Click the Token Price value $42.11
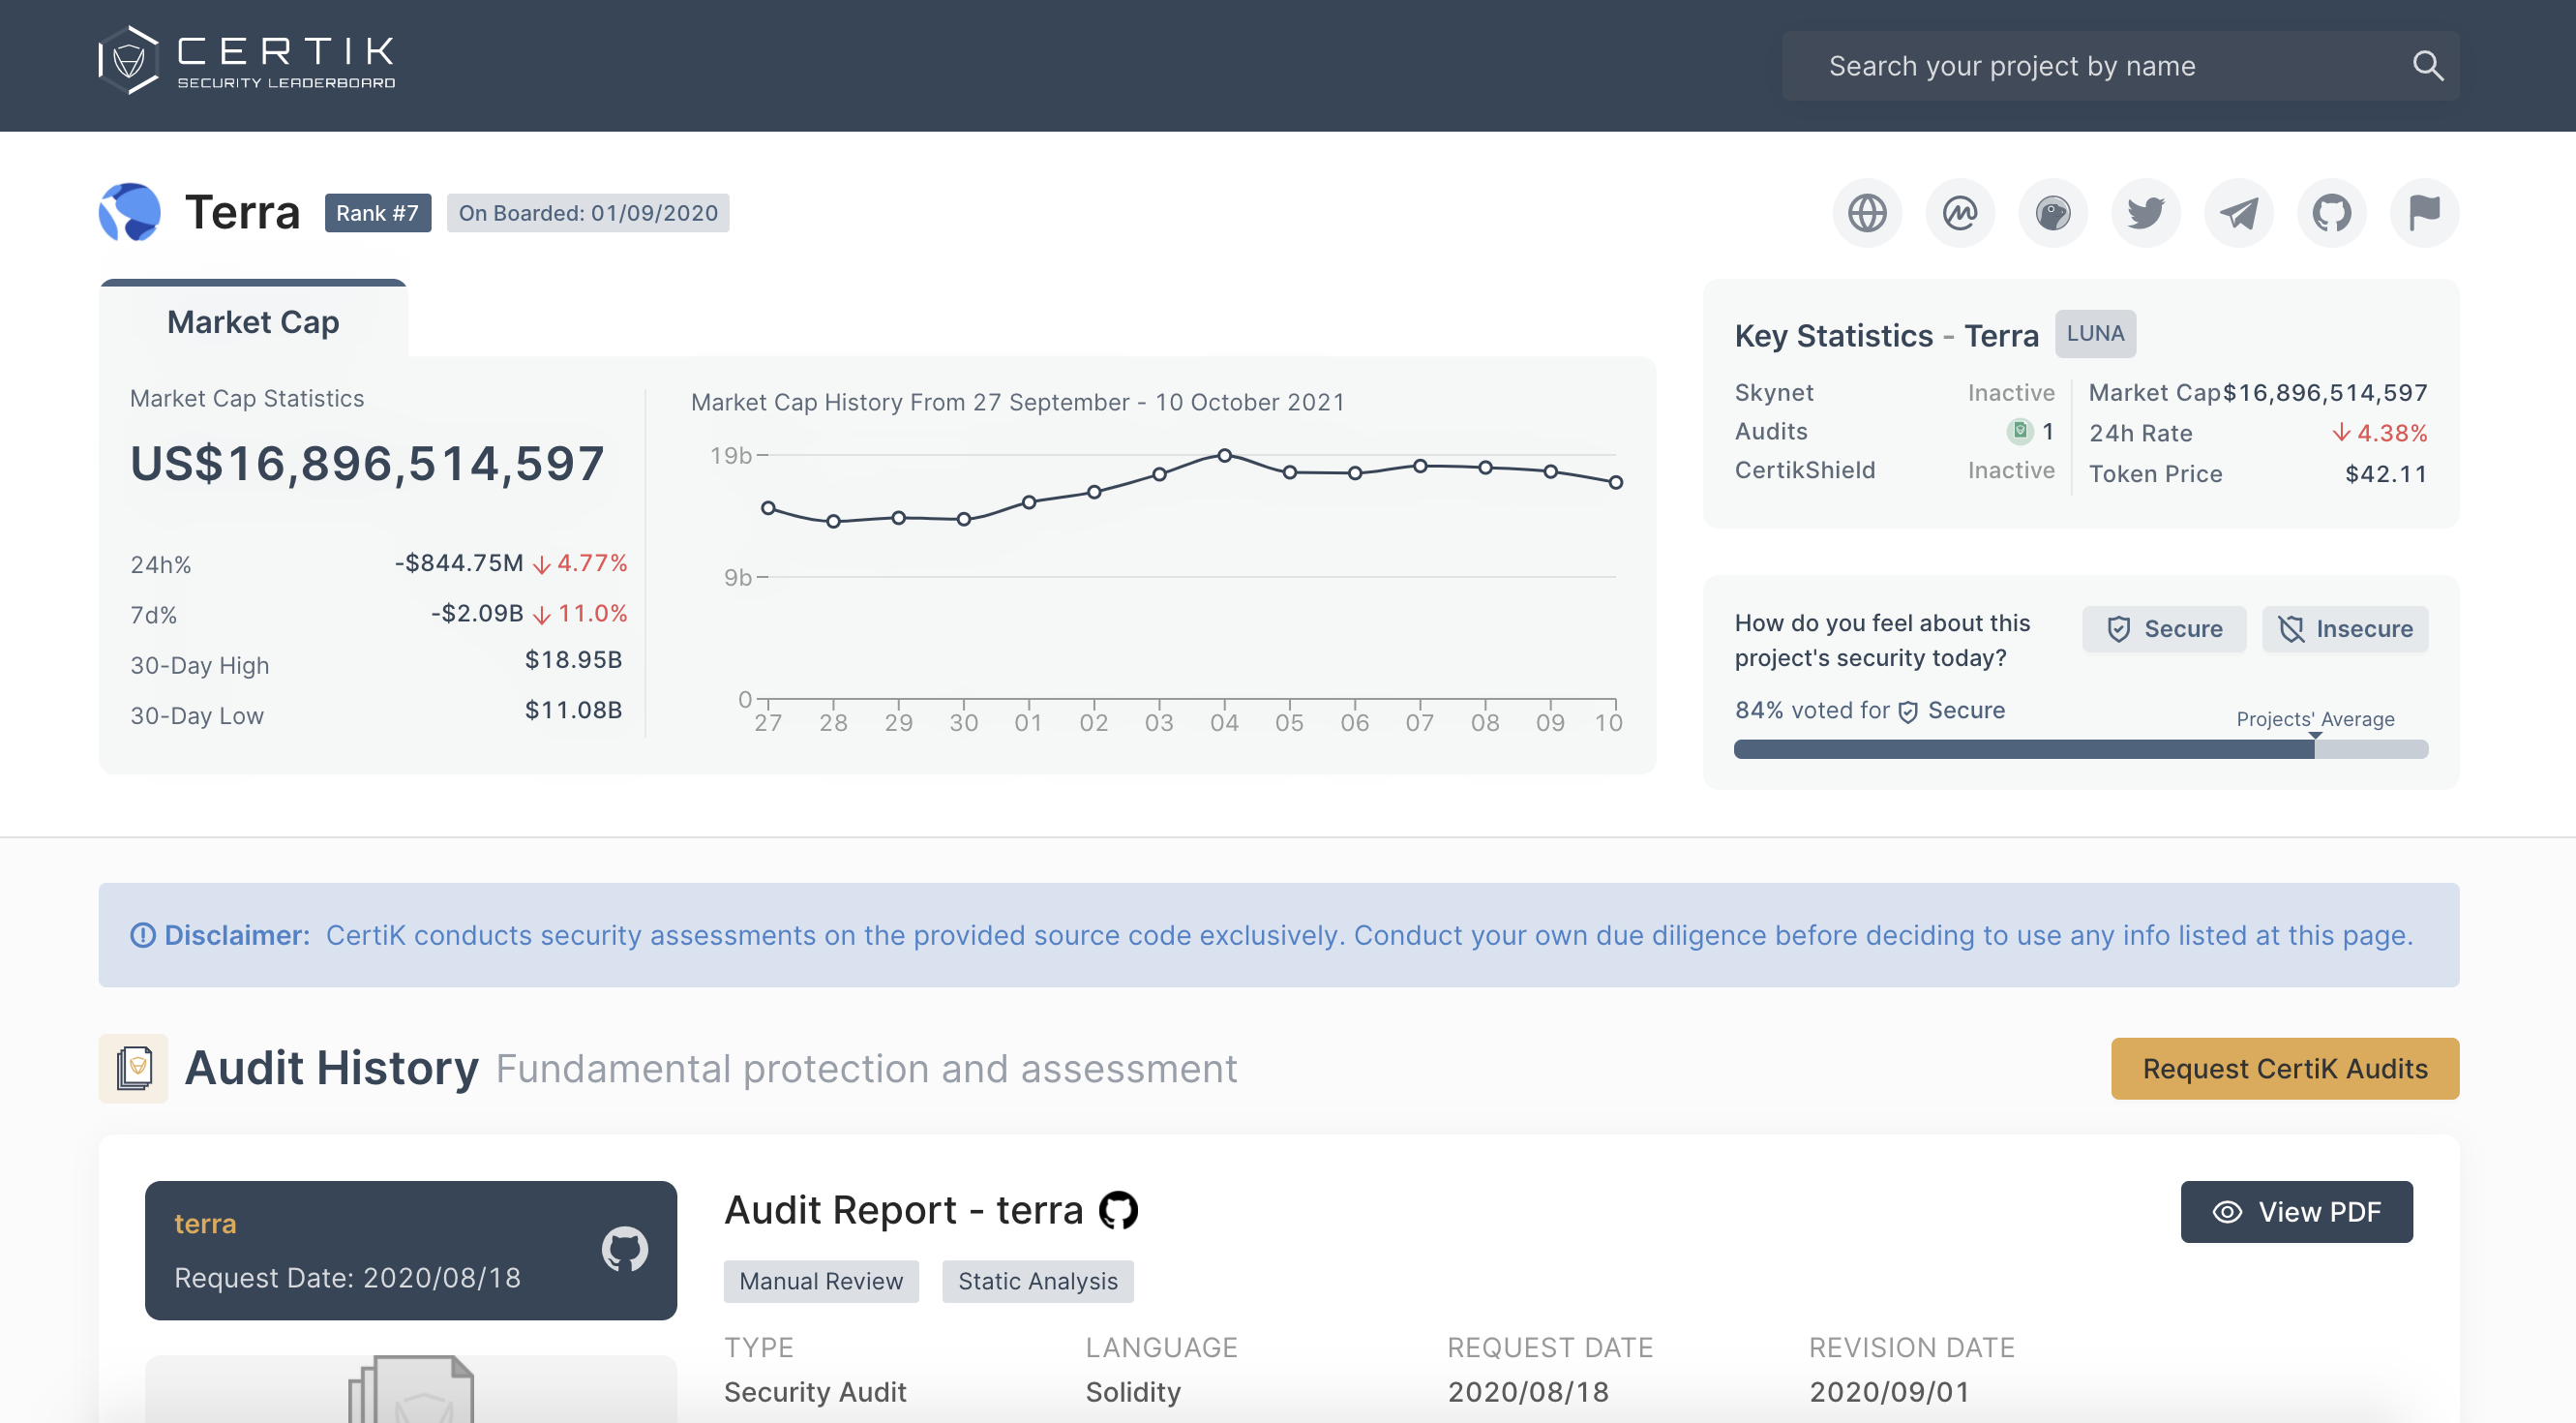 [2386, 474]
